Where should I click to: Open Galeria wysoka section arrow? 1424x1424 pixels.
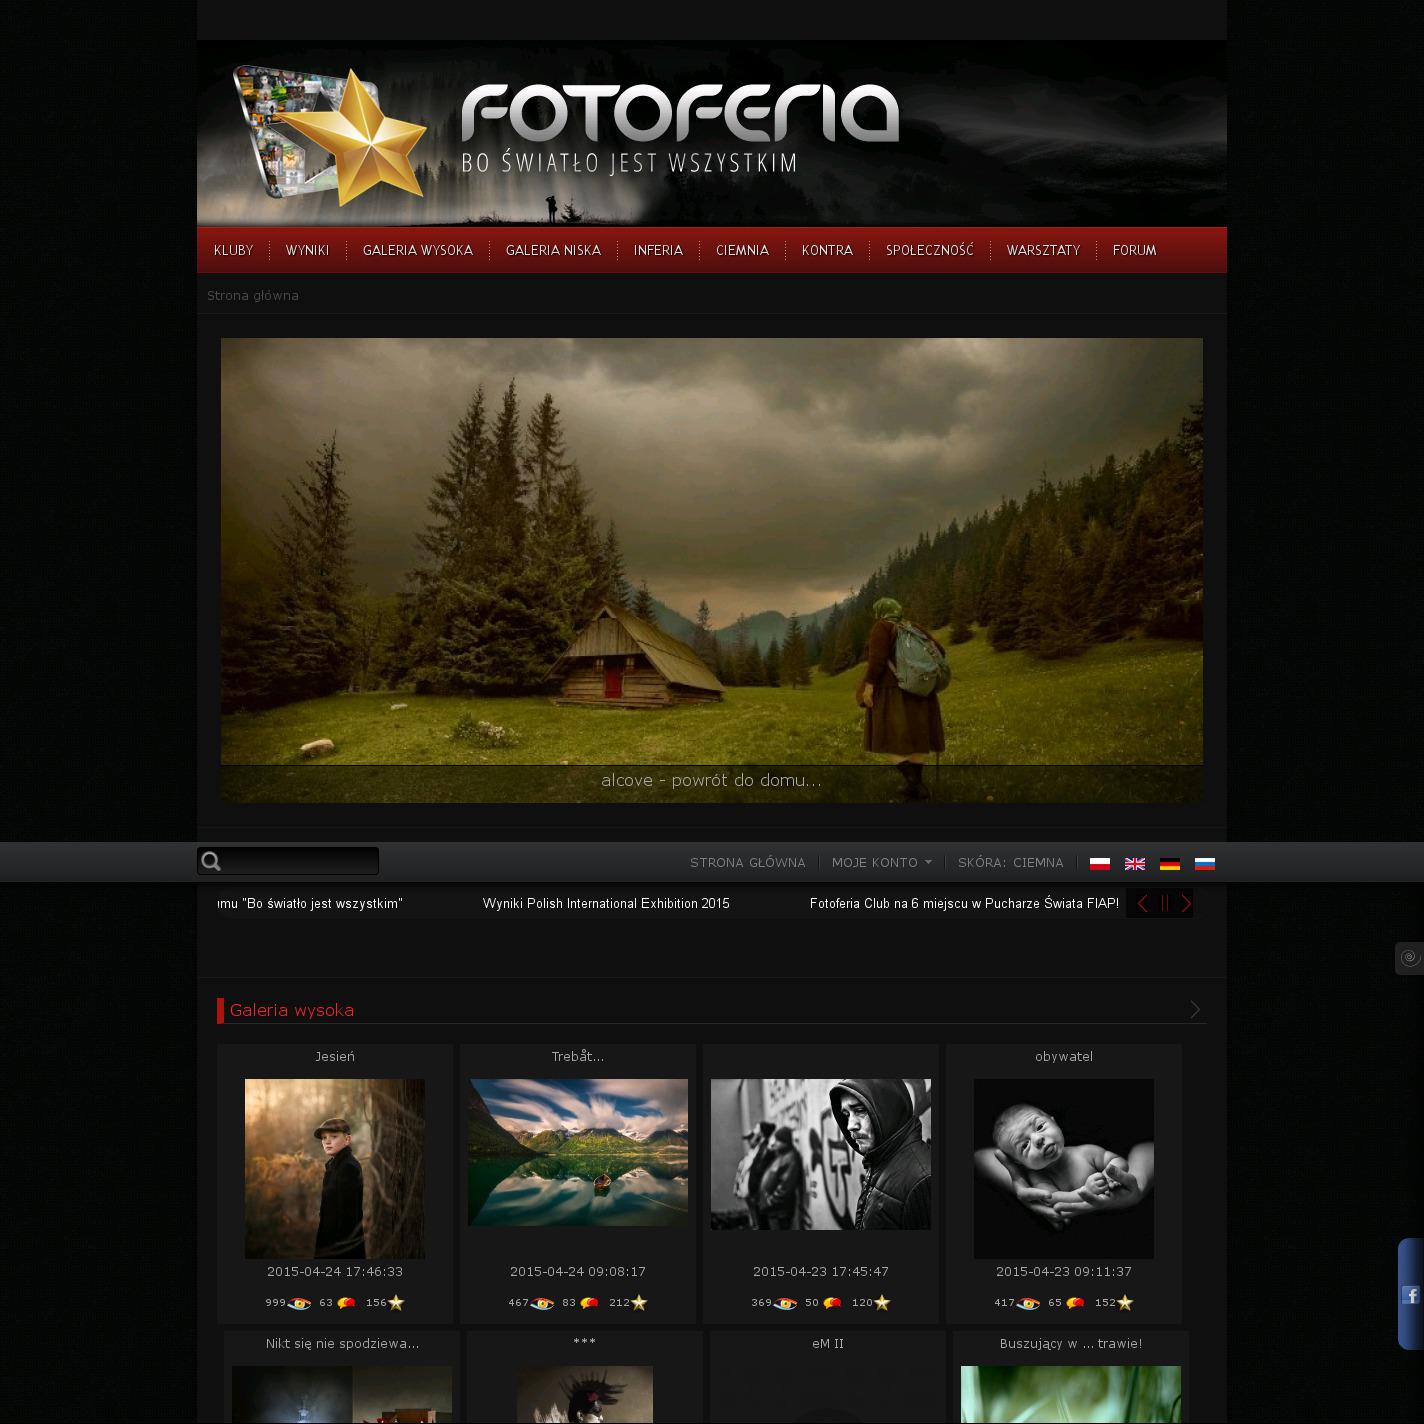pos(1194,1010)
